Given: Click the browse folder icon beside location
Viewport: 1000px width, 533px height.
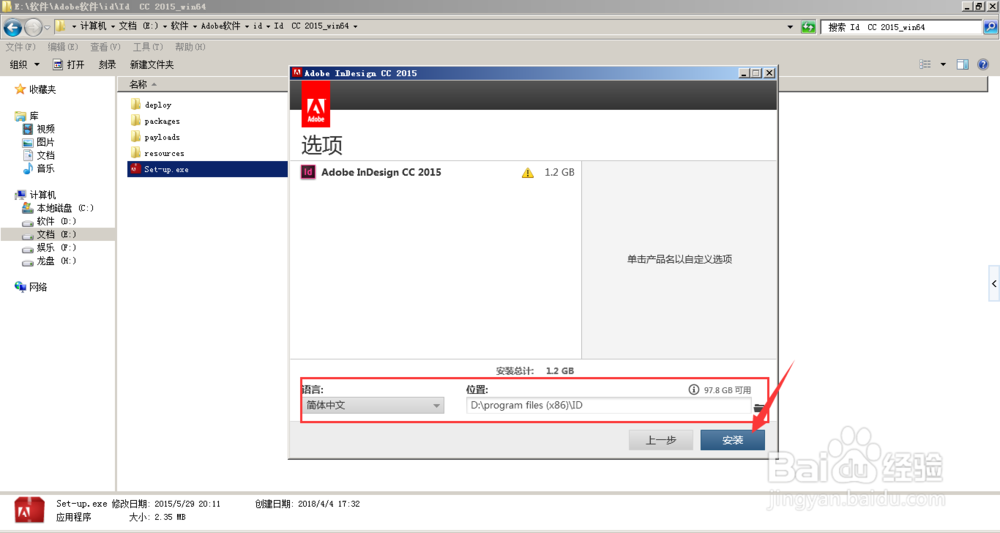Looking at the screenshot, I should click(x=759, y=407).
